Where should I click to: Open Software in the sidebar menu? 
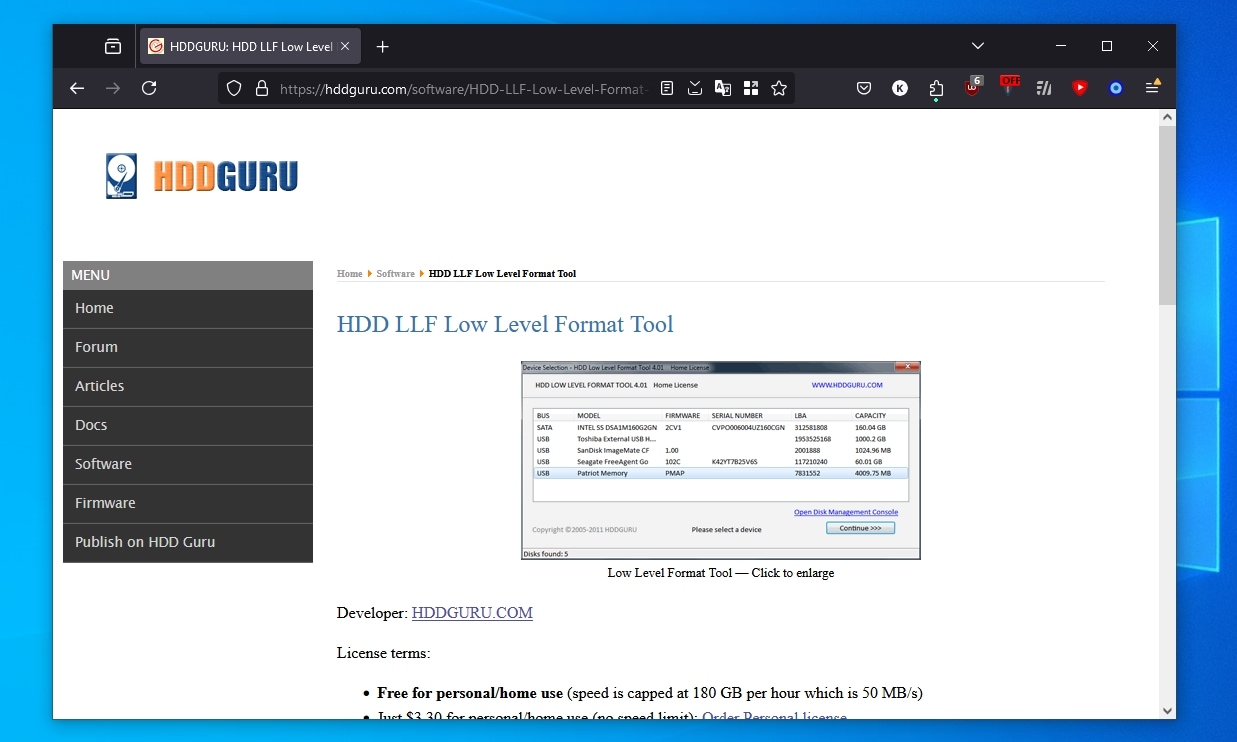point(188,465)
